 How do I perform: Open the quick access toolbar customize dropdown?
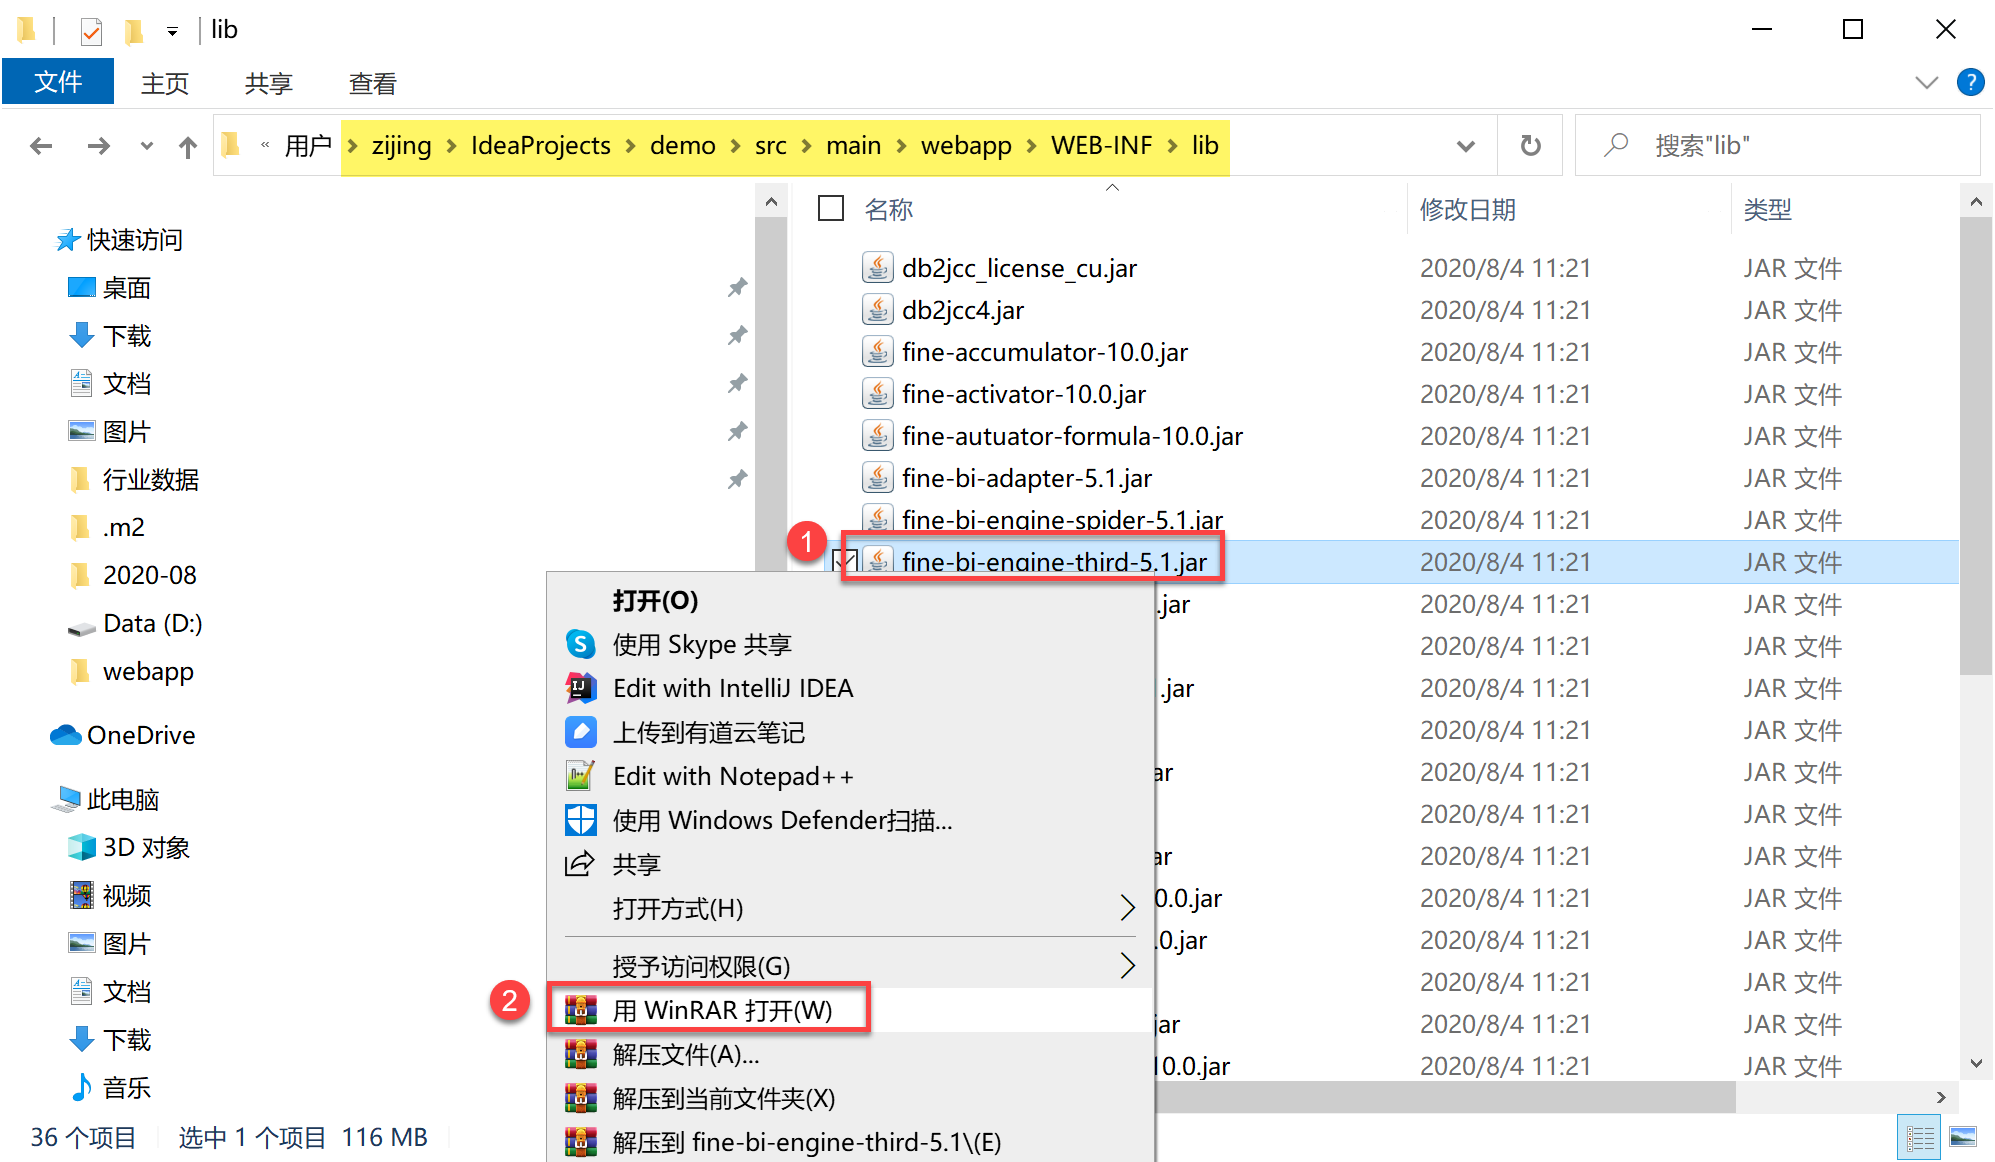(x=171, y=30)
